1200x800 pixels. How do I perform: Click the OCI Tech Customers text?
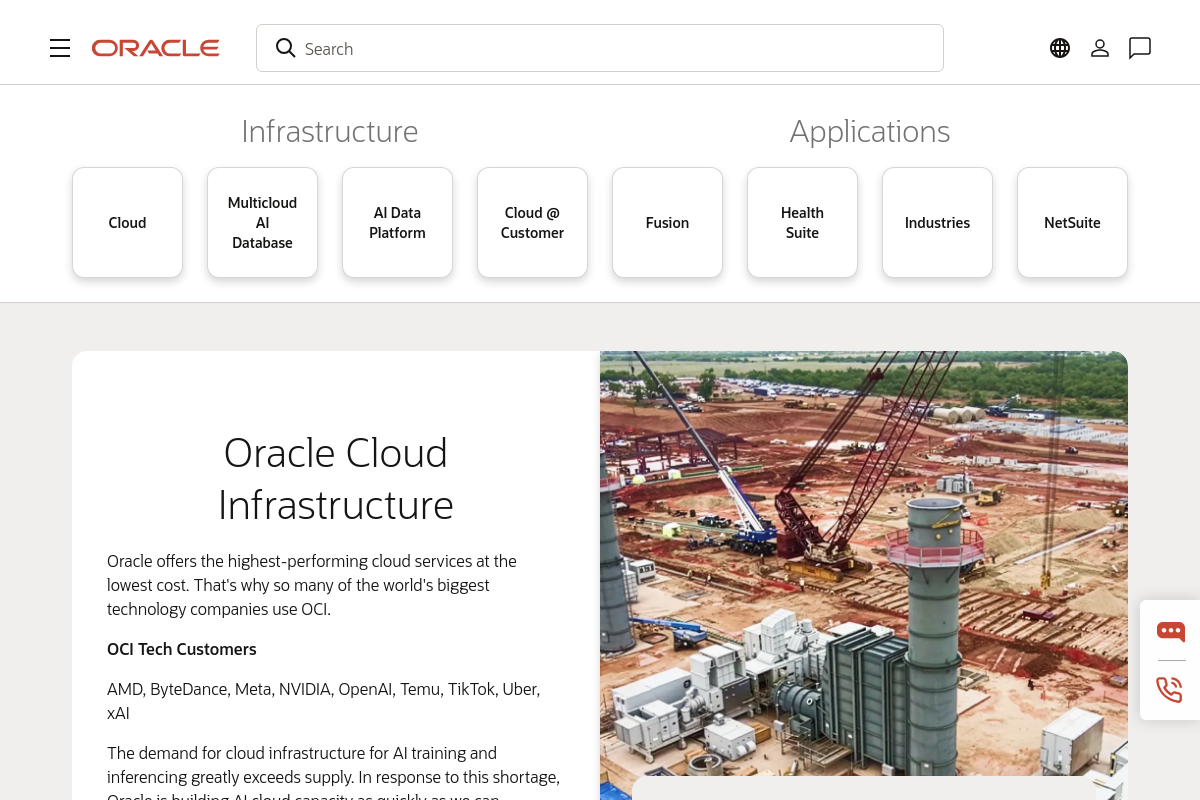[182, 649]
